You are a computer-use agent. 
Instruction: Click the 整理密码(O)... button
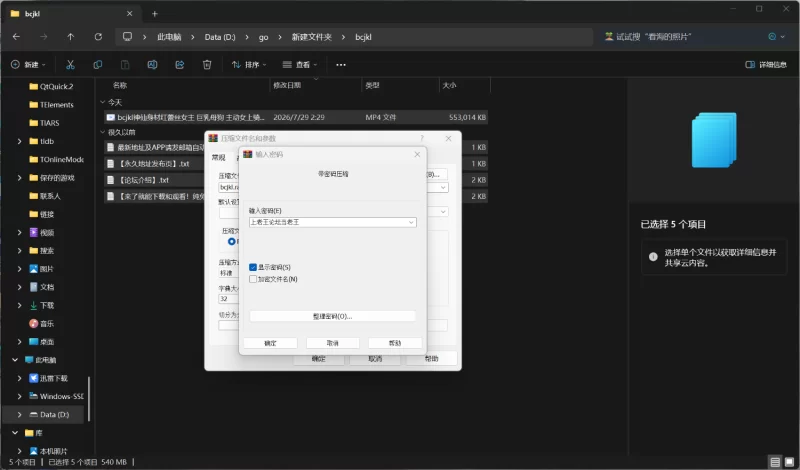tap(332, 316)
